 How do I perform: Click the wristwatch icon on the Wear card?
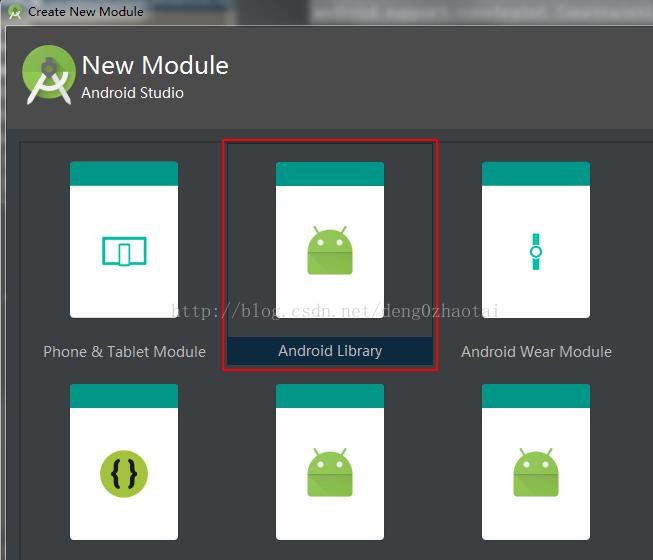(x=536, y=251)
